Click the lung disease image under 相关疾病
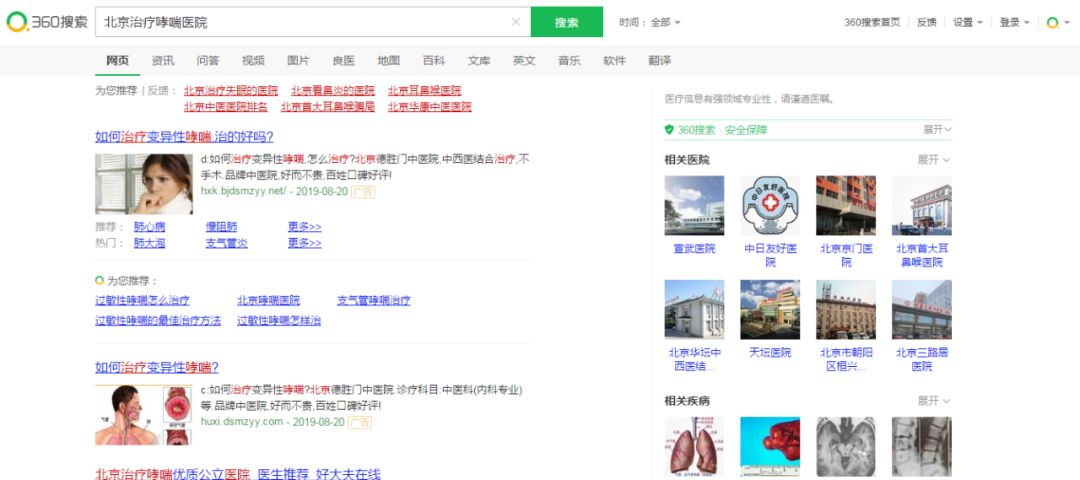 [x=694, y=446]
